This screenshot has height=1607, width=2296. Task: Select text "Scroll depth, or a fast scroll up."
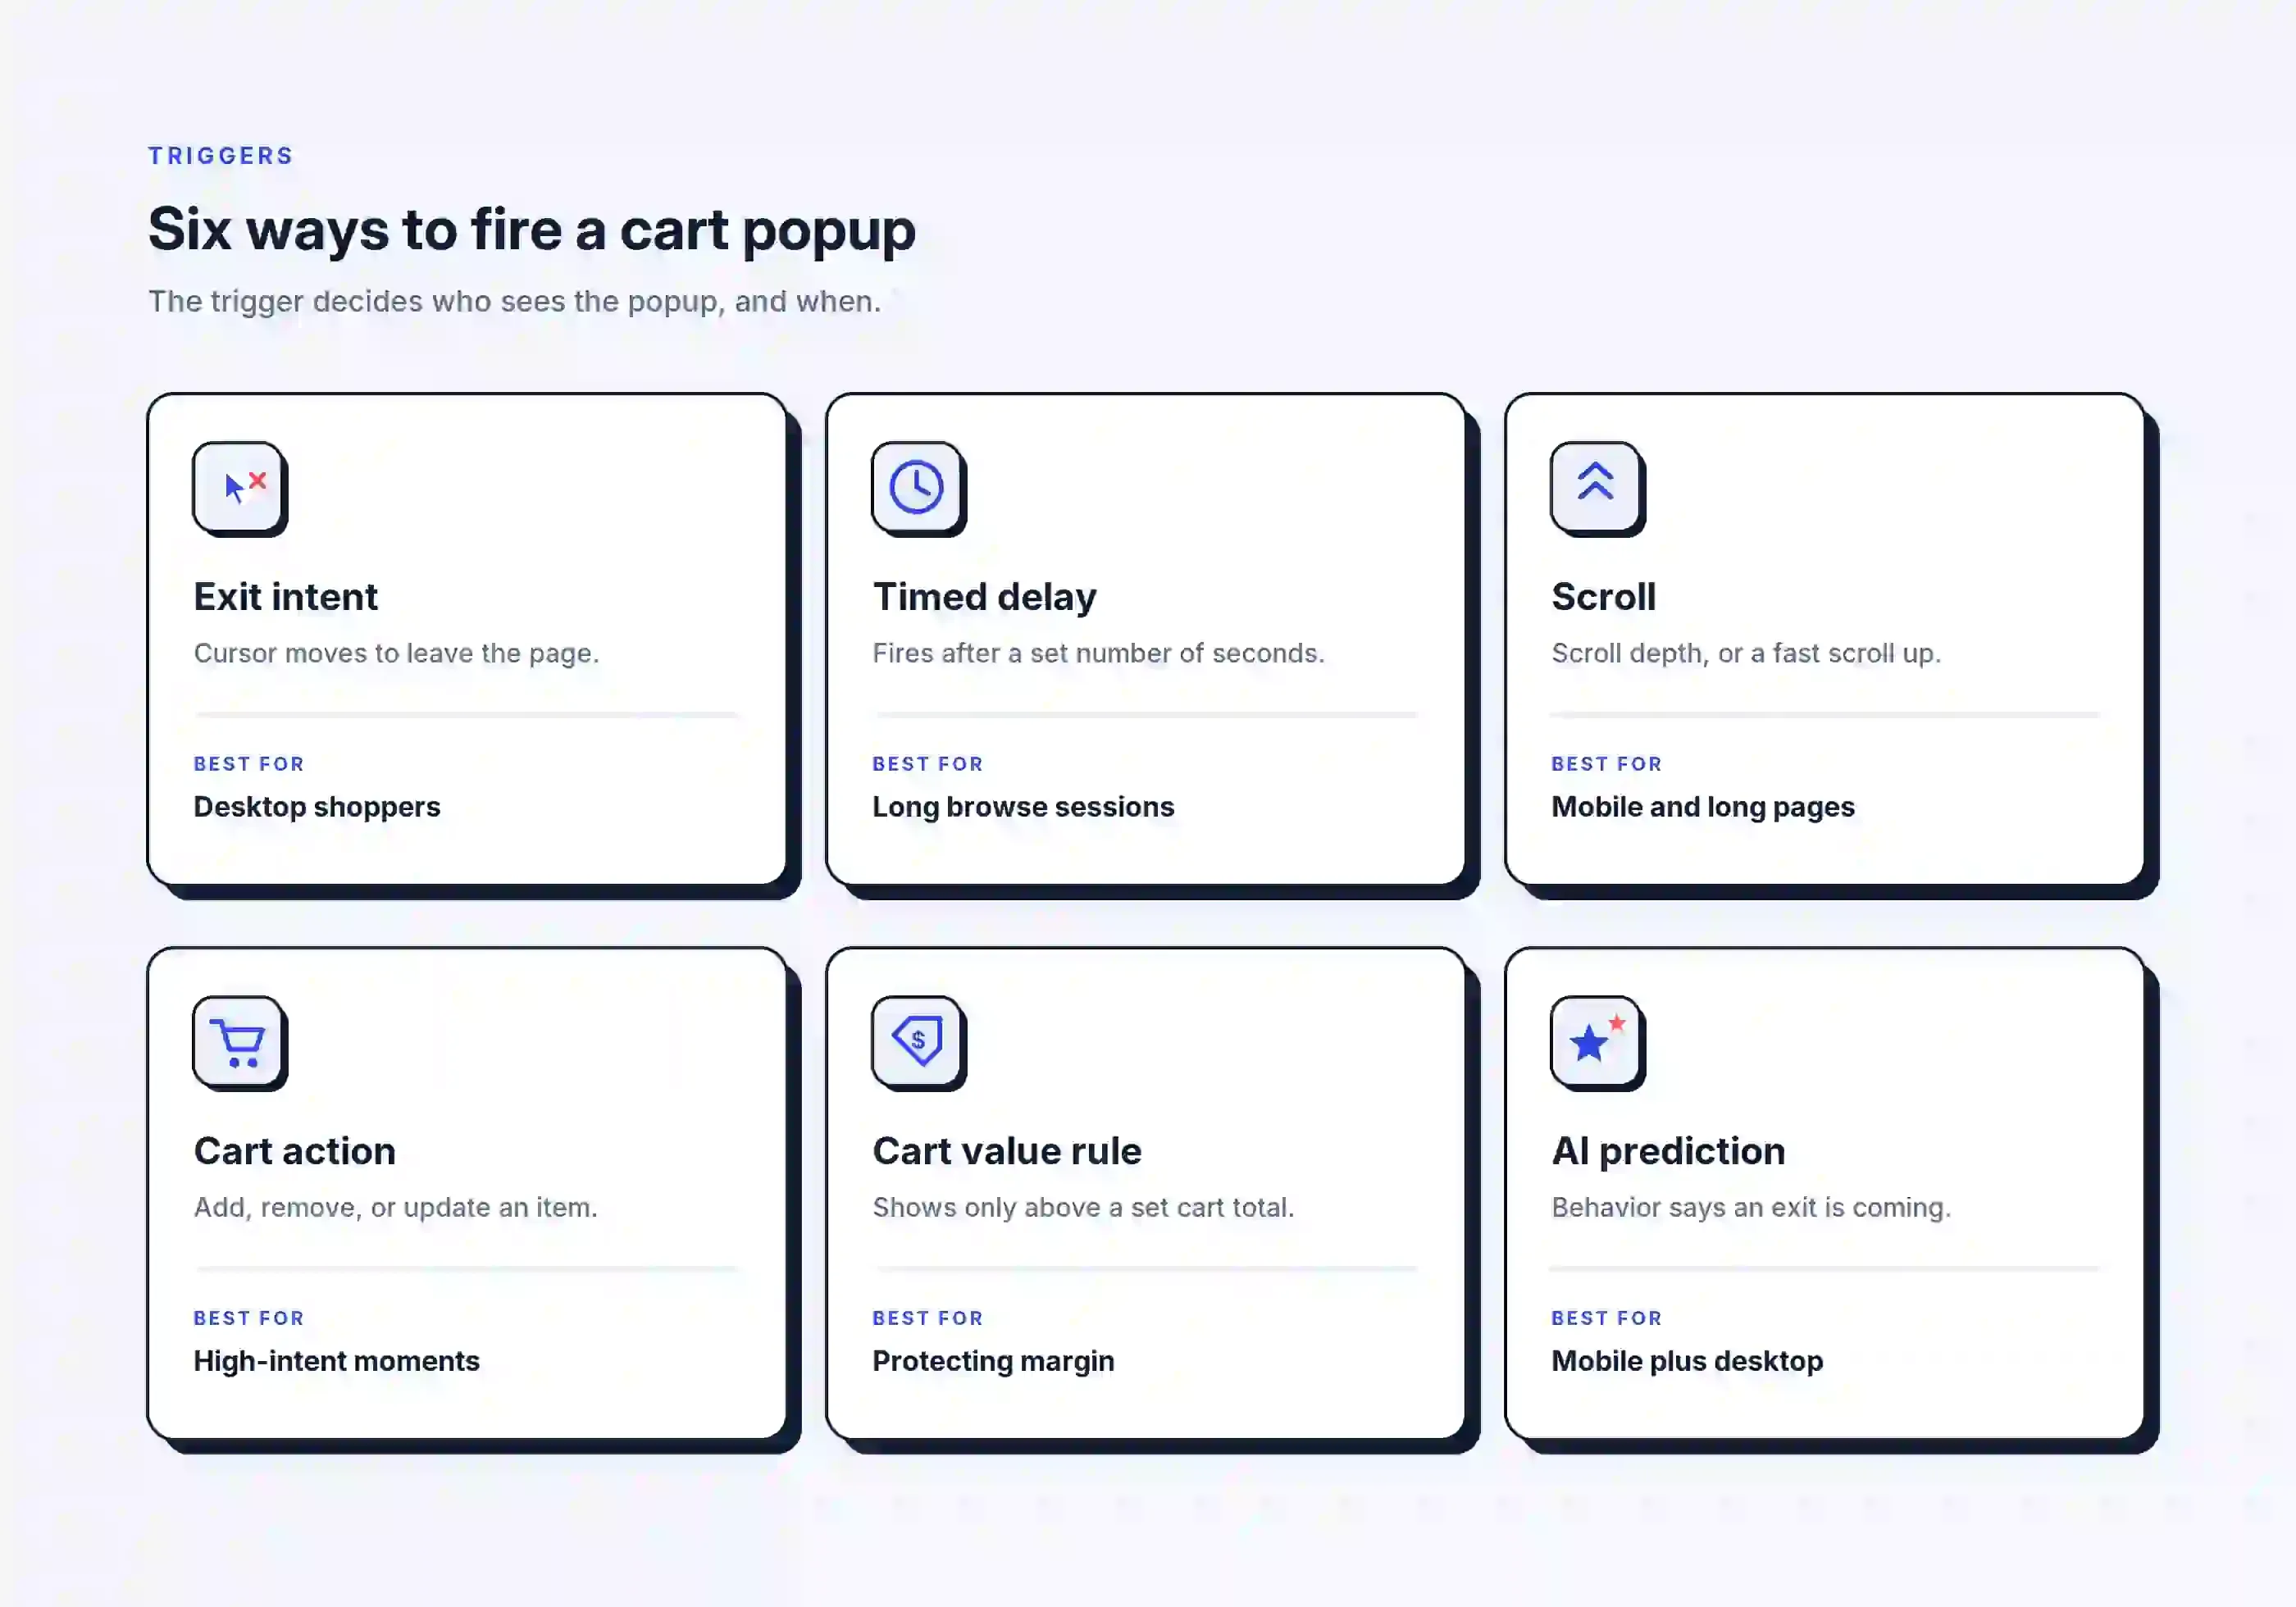coord(1746,653)
